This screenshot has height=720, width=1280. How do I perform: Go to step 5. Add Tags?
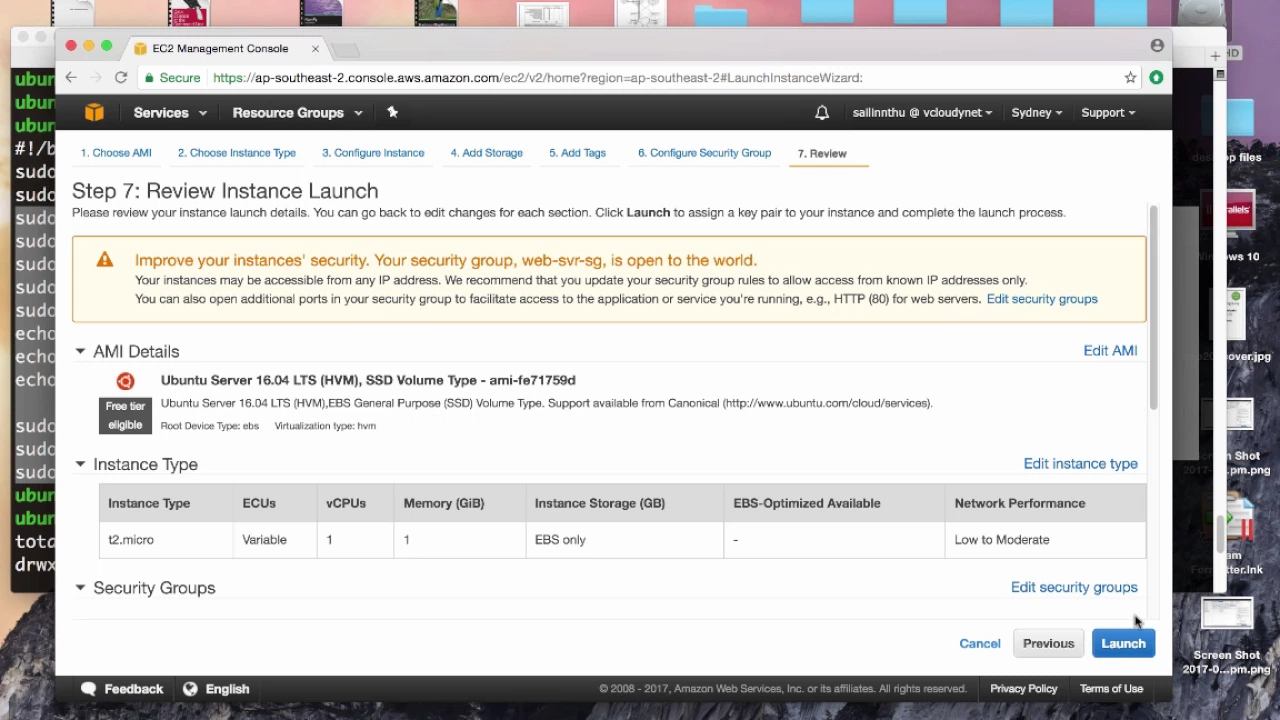pyautogui.click(x=577, y=153)
